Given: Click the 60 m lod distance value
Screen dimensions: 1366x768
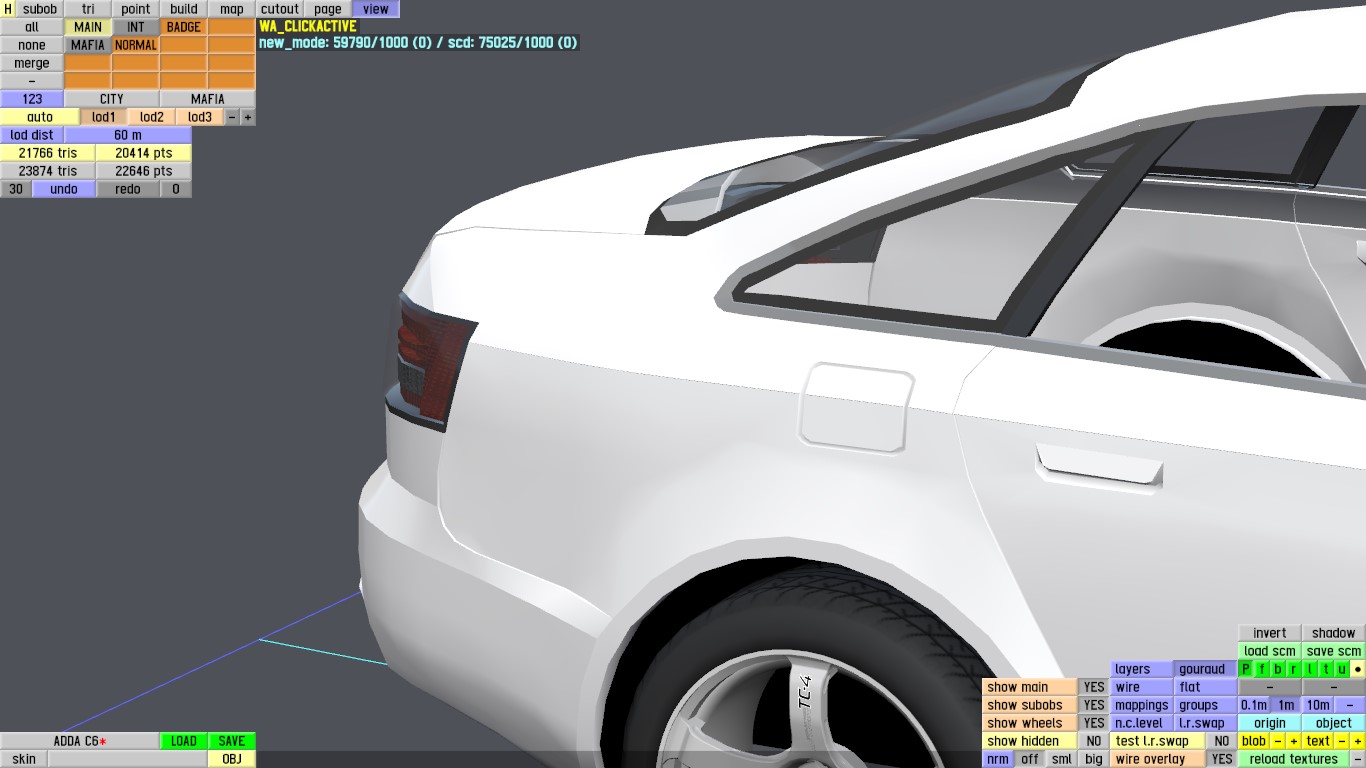Looking at the screenshot, I should (x=128, y=135).
